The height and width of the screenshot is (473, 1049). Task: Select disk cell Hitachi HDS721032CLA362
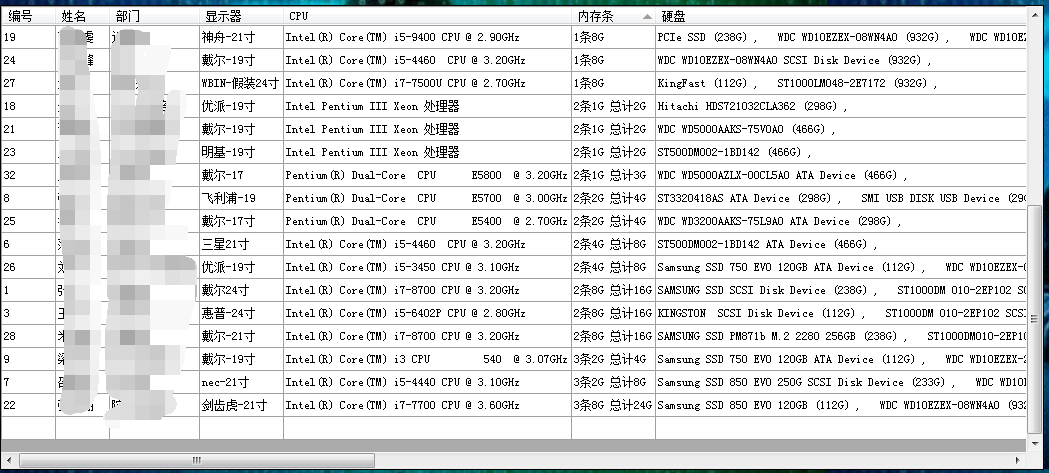coord(840,106)
